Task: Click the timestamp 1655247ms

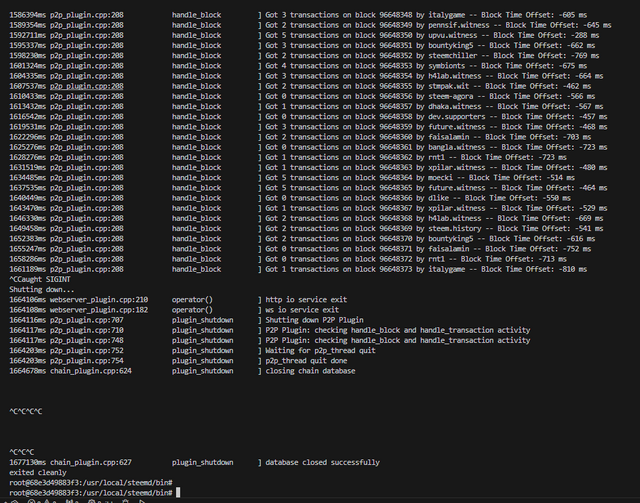Action: 28,249
